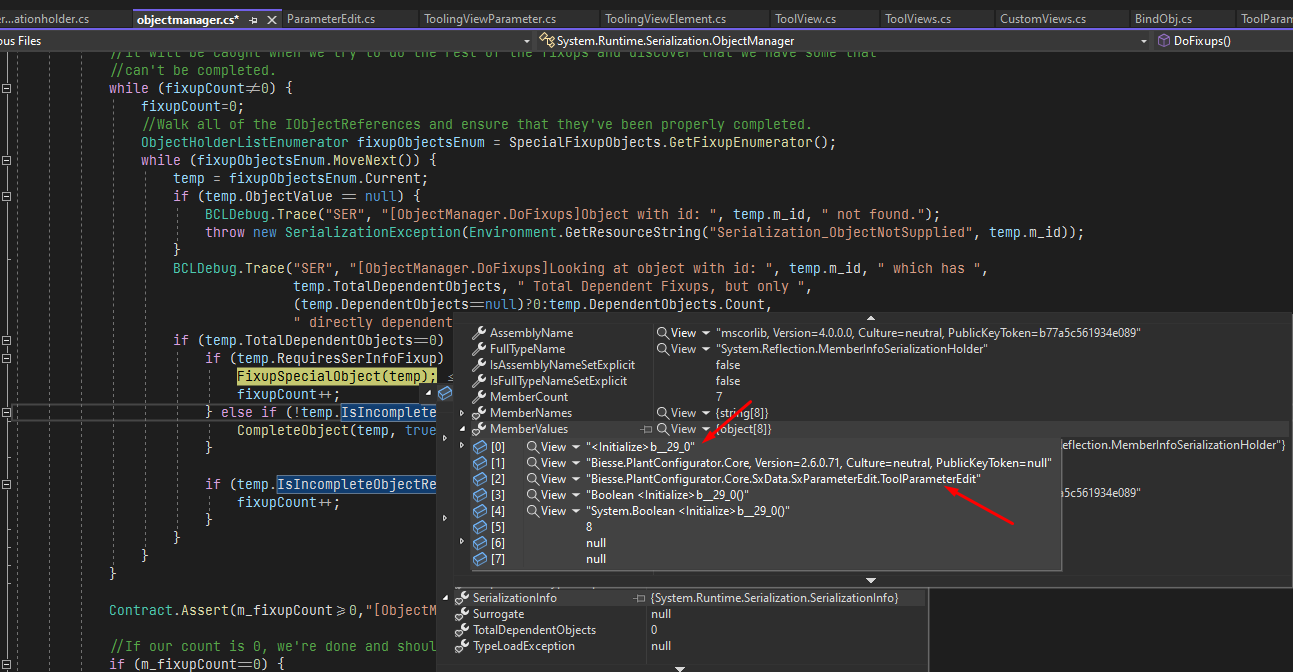The width and height of the screenshot is (1293, 672).
Task: Pin the MemberValues row to source
Action: tap(646, 429)
